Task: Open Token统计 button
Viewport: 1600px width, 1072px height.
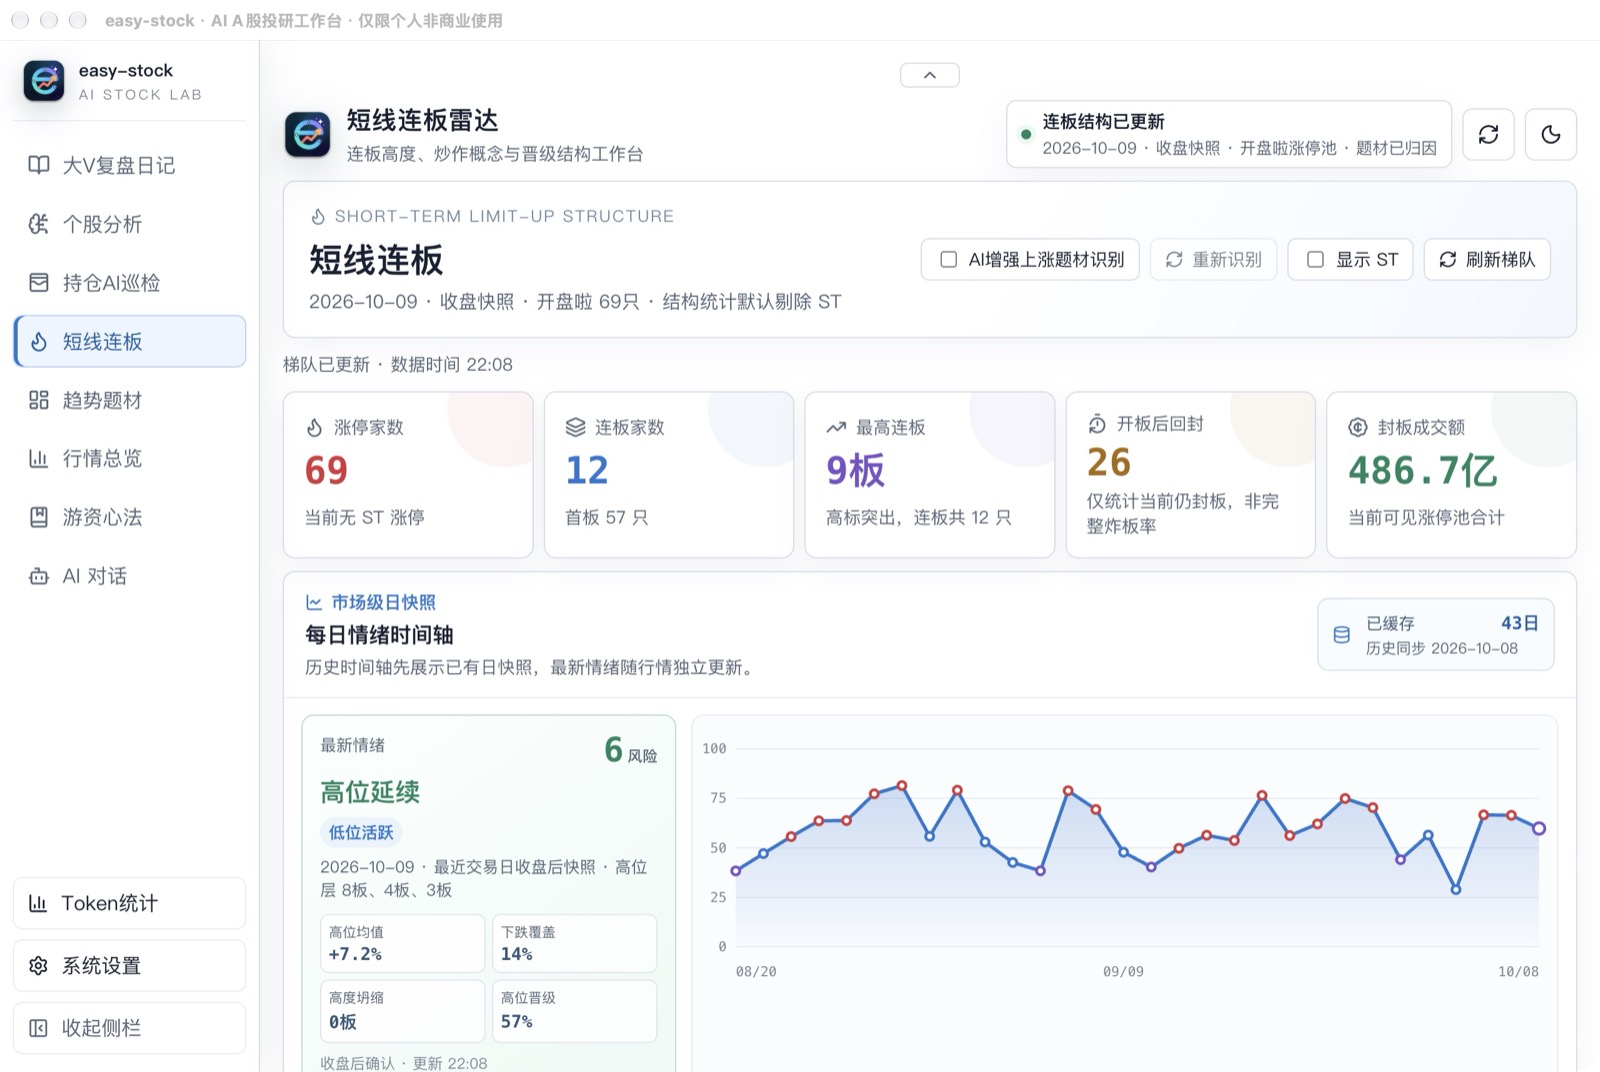Action: [130, 903]
